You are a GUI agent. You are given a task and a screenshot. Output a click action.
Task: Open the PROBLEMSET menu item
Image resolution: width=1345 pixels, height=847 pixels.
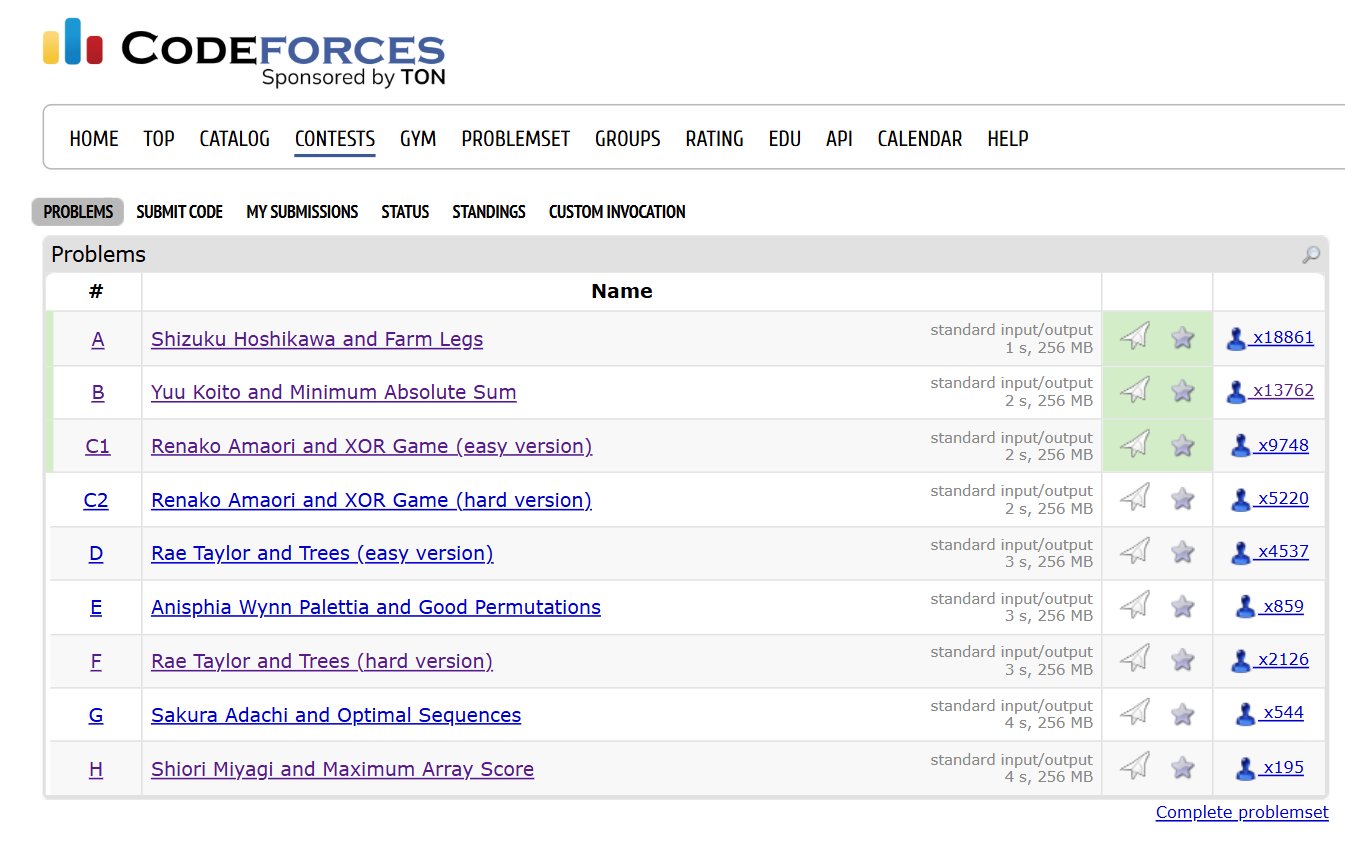tap(515, 139)
